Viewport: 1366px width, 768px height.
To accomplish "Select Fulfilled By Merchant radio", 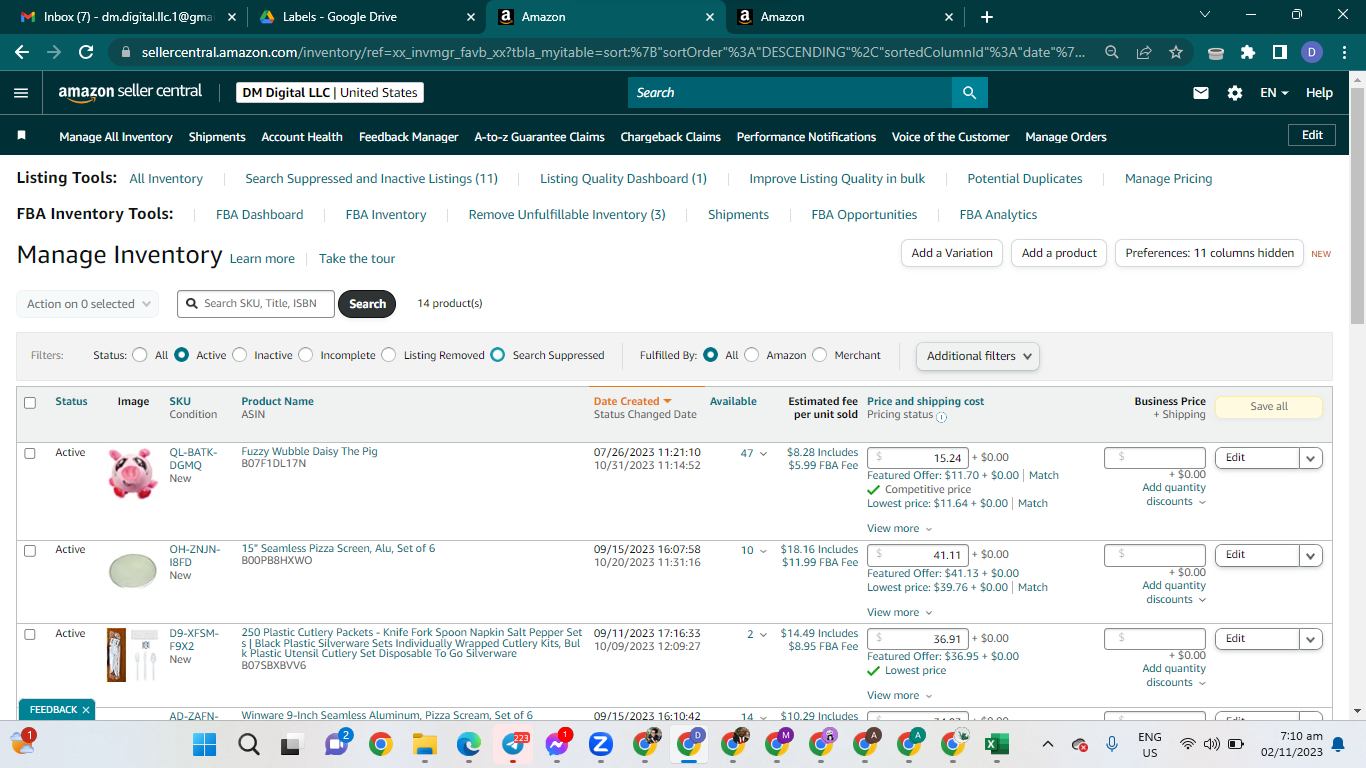I will tap(820, 355).
